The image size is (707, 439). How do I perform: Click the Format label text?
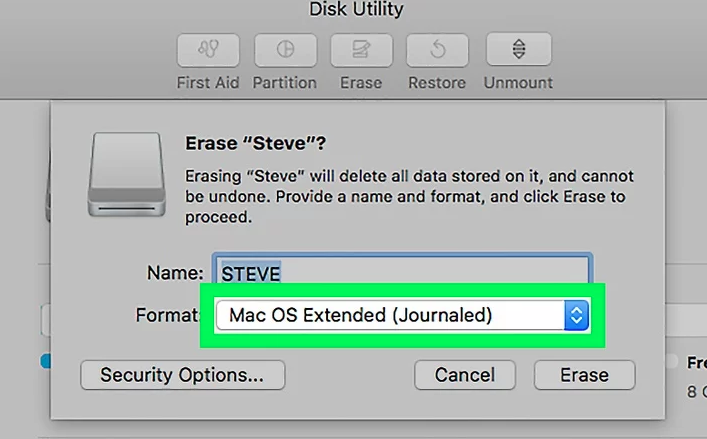(168, 315)
